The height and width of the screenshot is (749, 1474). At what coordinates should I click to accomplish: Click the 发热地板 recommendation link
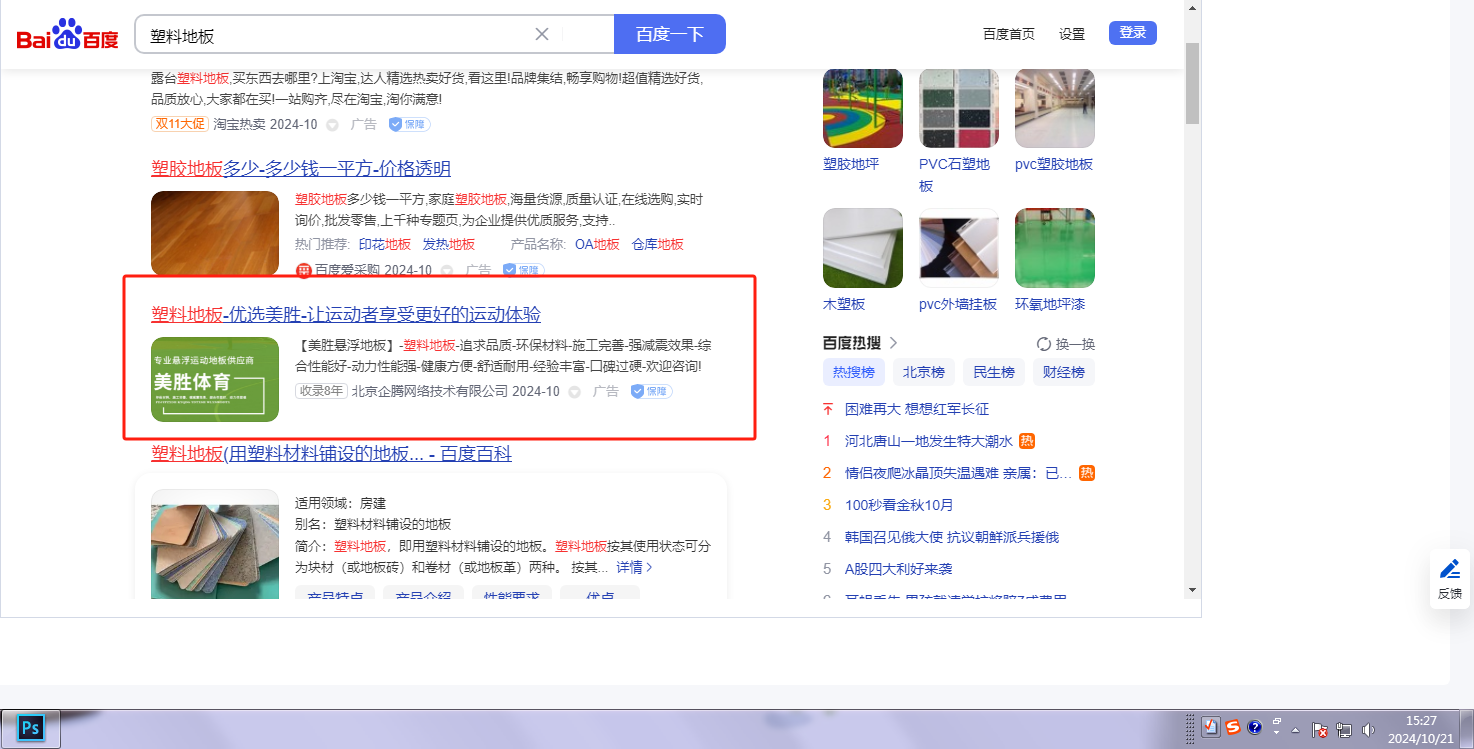click(449, 244)
